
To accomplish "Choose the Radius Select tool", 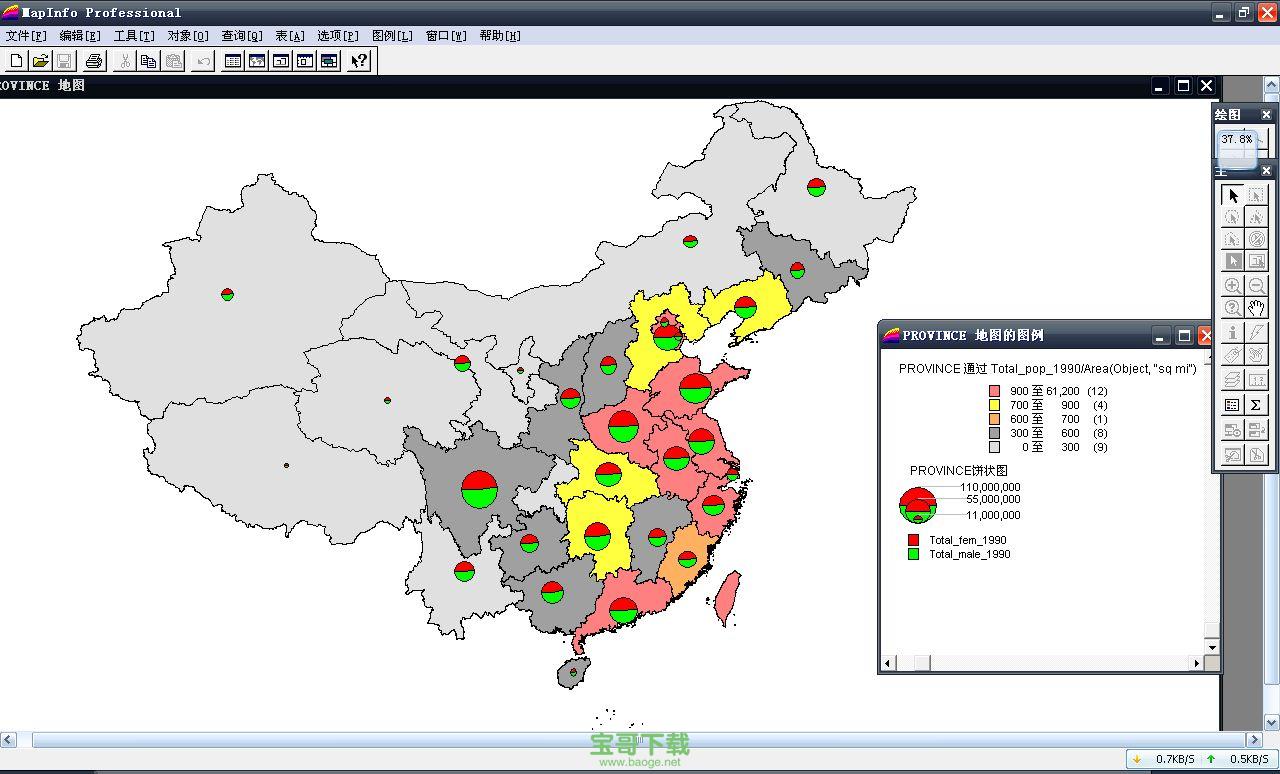I will click(x=1233, y=217).
